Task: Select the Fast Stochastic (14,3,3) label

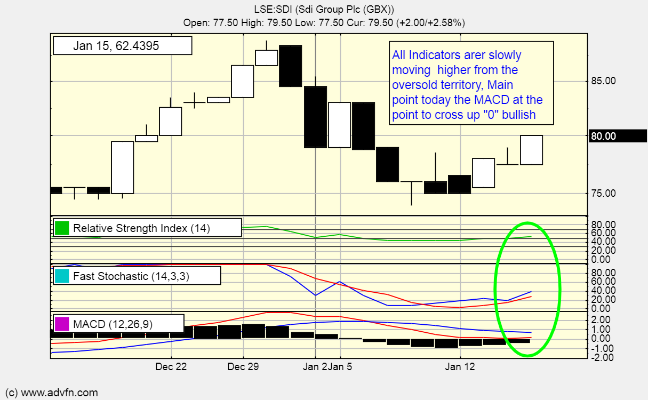Action: pos(131,276)
